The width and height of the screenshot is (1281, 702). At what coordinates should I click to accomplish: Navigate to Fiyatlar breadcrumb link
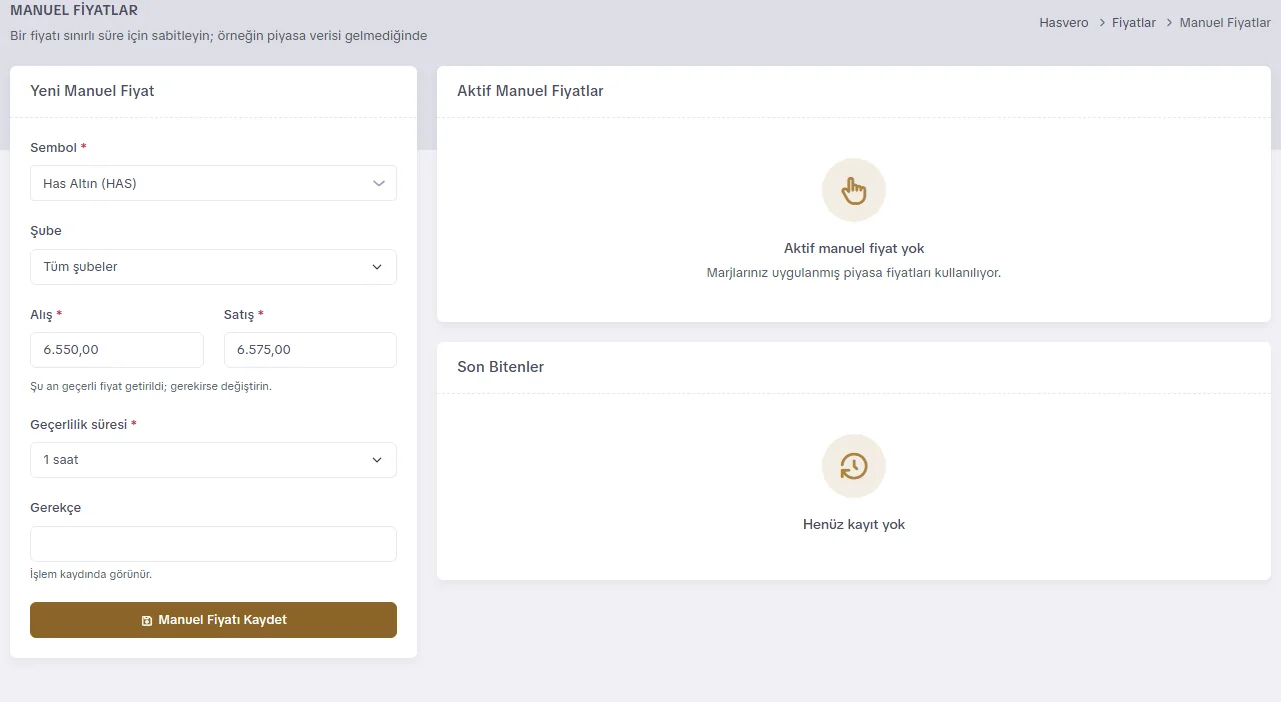tap(1134, 22)
